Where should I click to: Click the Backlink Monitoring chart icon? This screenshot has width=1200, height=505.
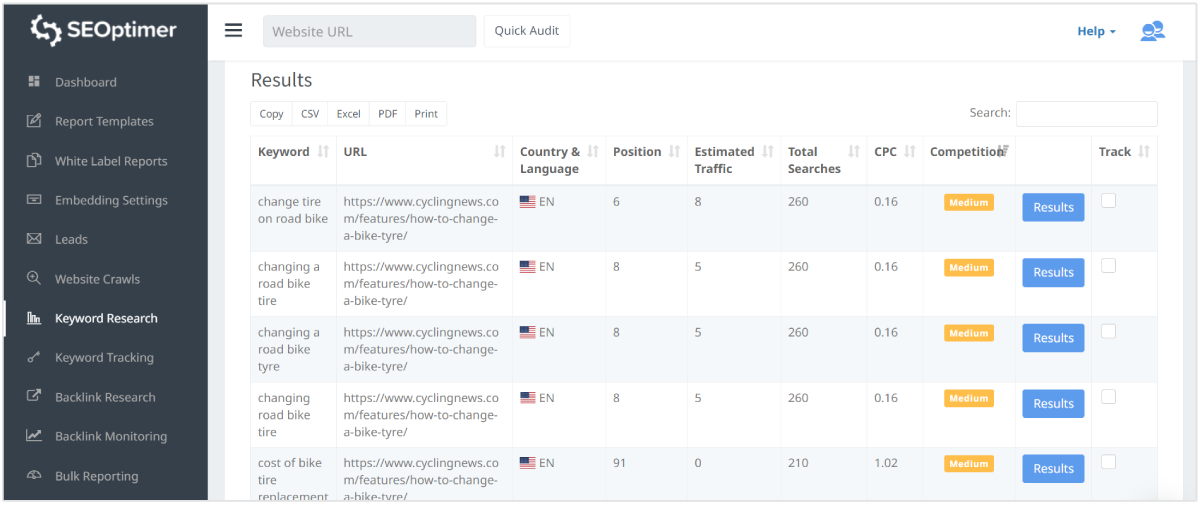(34, 436)
